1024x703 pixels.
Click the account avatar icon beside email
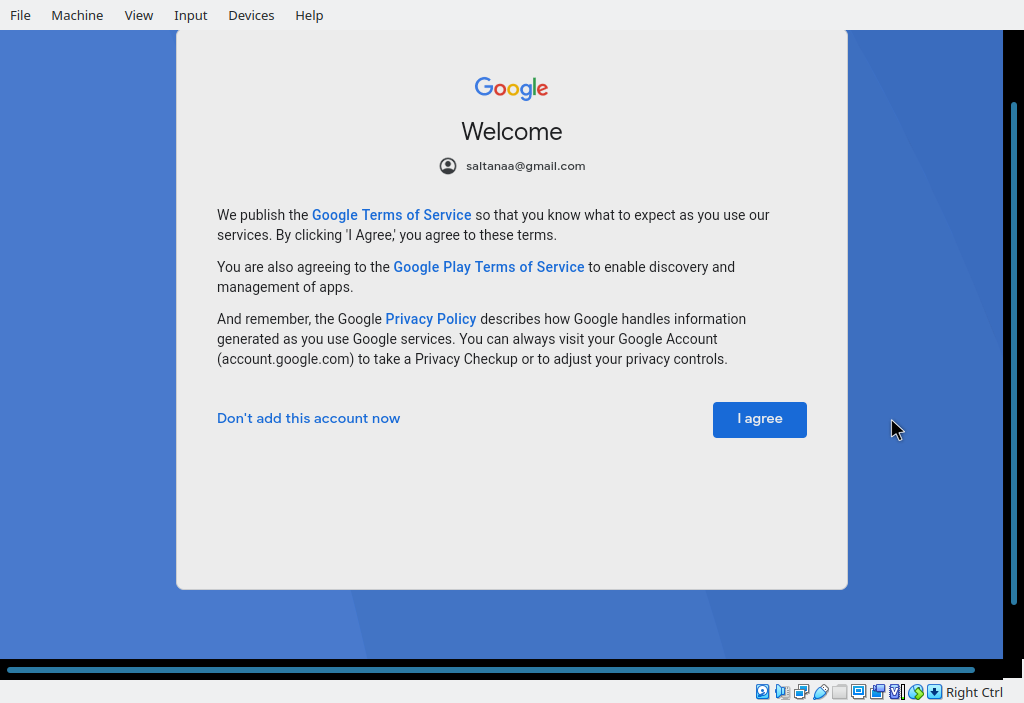[x=448, y=166]
